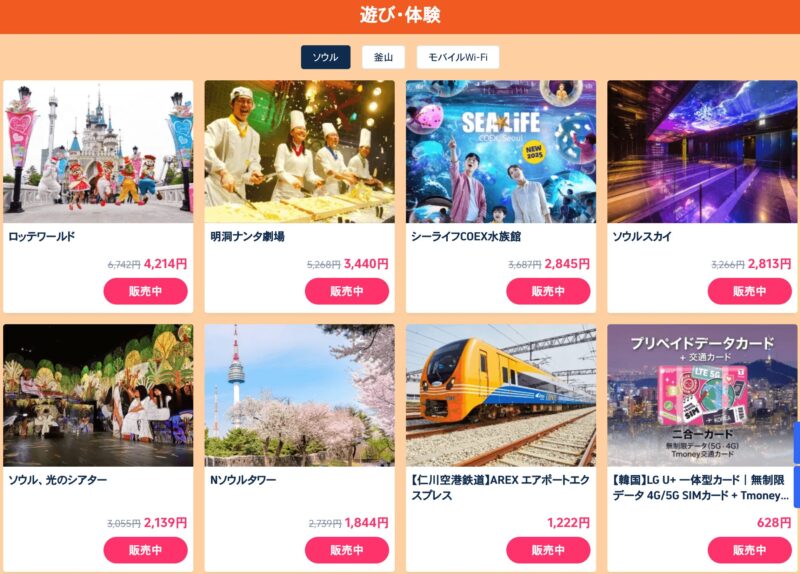Open the ソウルスカイ purple corridor image

click(x=702, y=152)
